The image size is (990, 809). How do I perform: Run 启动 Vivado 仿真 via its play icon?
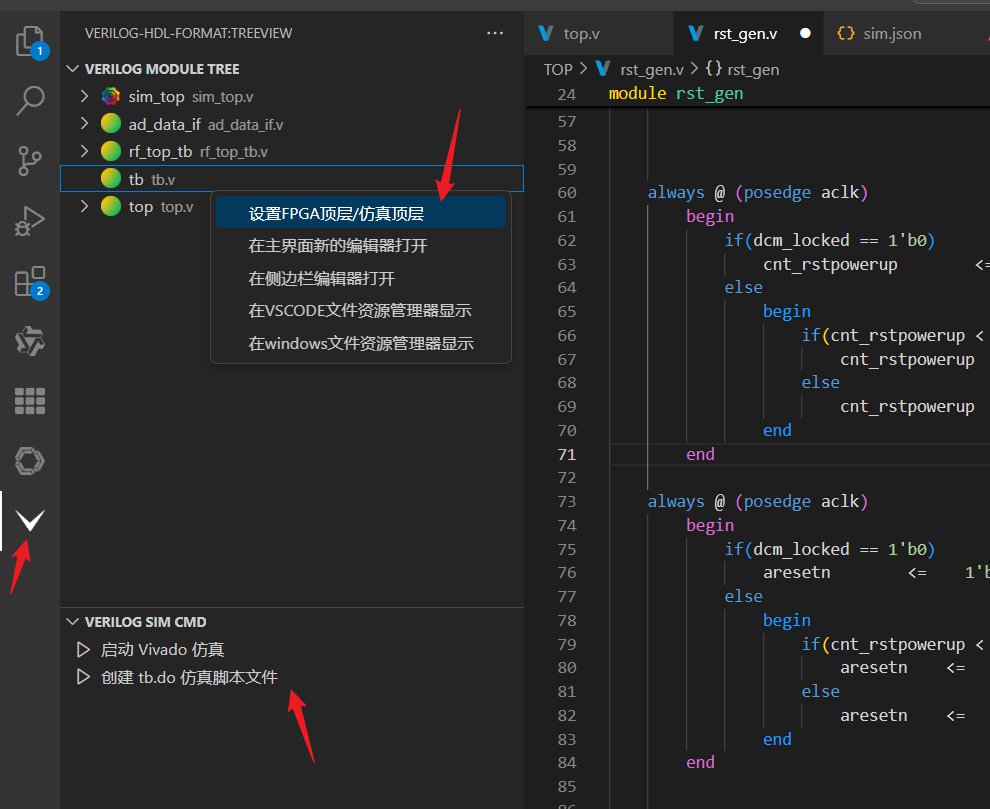(82, 648)
